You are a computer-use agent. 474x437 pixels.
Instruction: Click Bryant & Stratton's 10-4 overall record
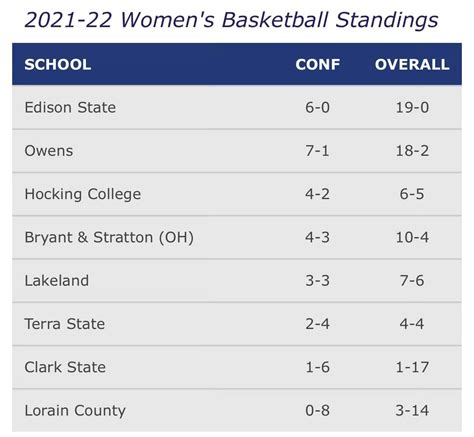pos(412,237)
